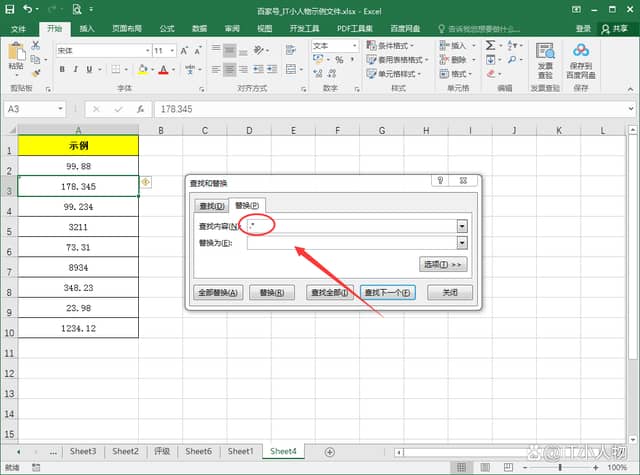Expand the 查找内容 history dropdown

pyautogui.click(x=462, y=227)
